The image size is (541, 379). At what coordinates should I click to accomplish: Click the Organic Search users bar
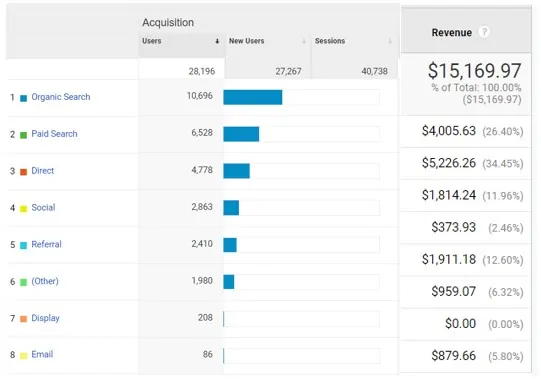click(253, 97)
